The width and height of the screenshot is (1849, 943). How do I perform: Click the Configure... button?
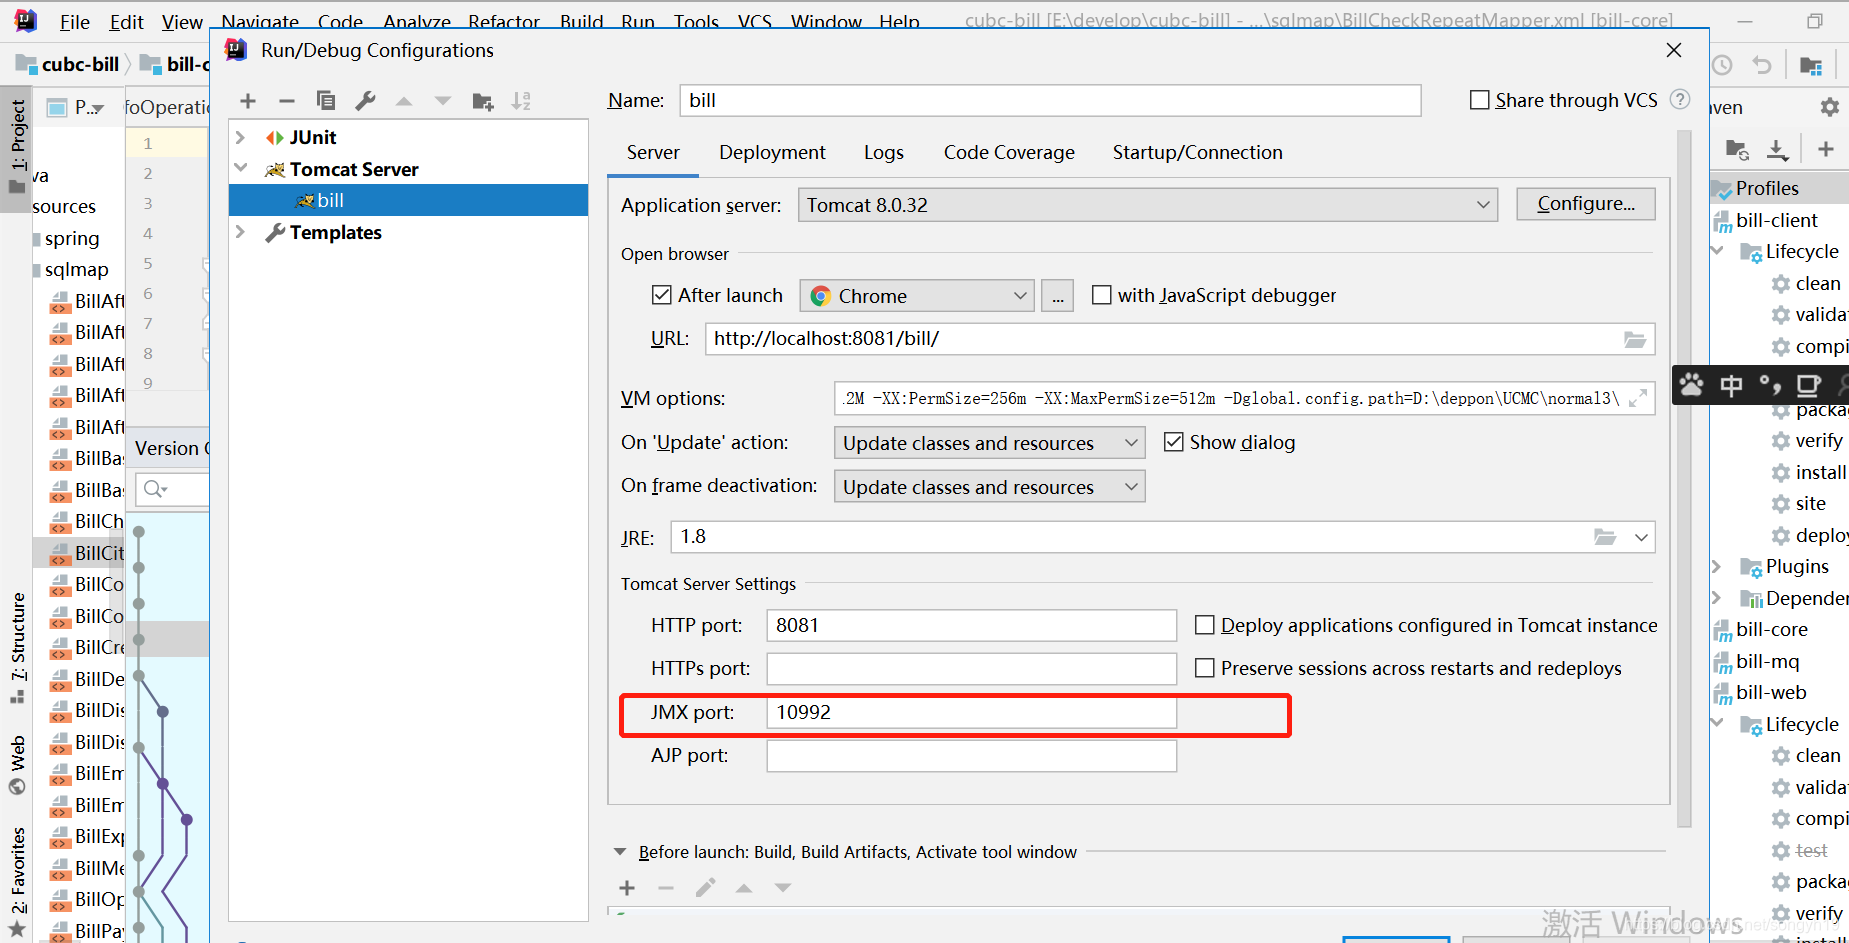click(1586, 204)
